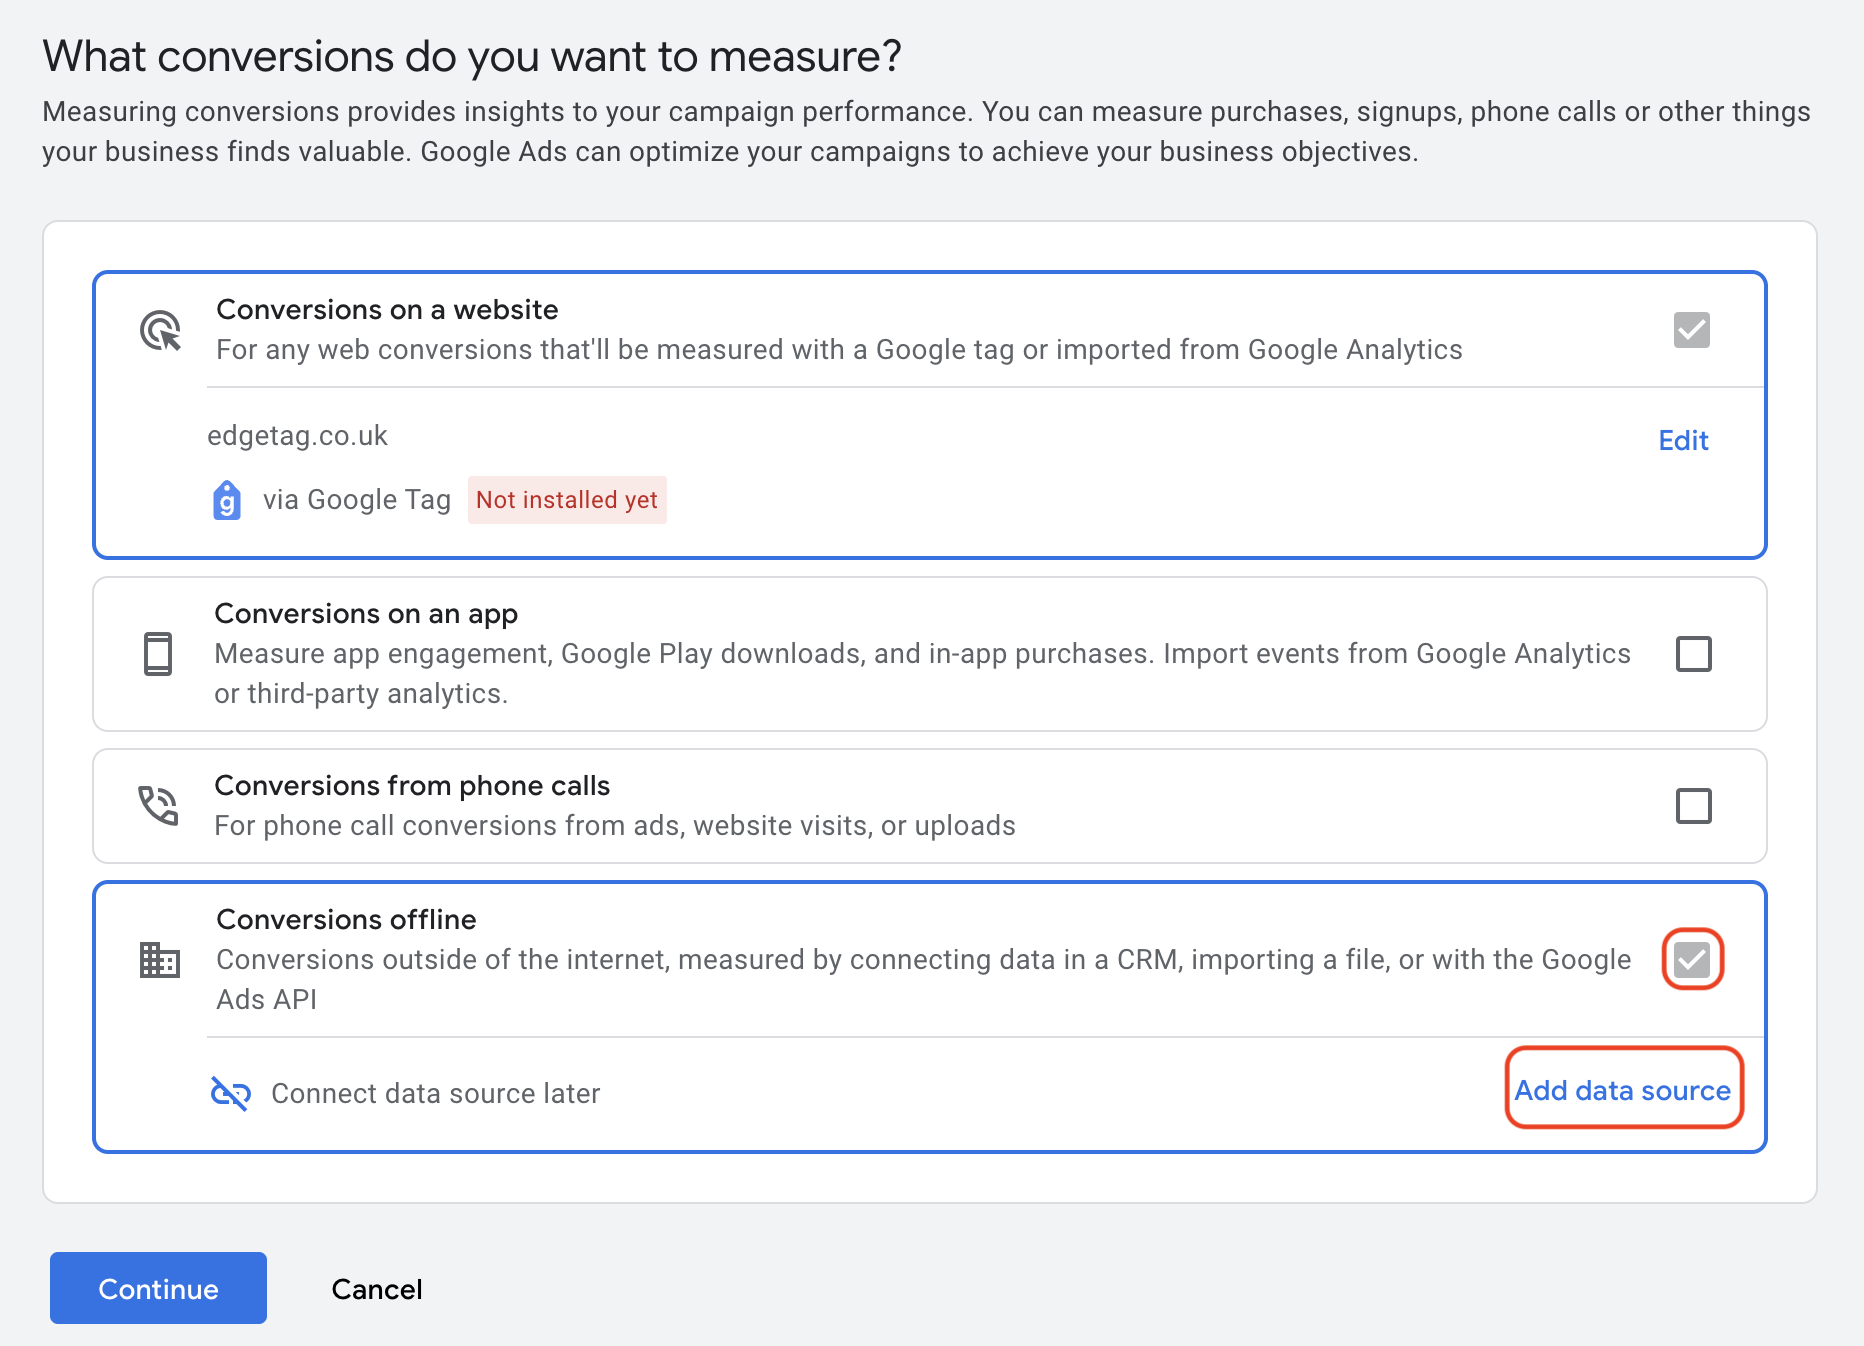This screenshot has height=1346, width=1864.
Task: Uncheck the Conversions offline checkbox
Action: click(1692, 960)
